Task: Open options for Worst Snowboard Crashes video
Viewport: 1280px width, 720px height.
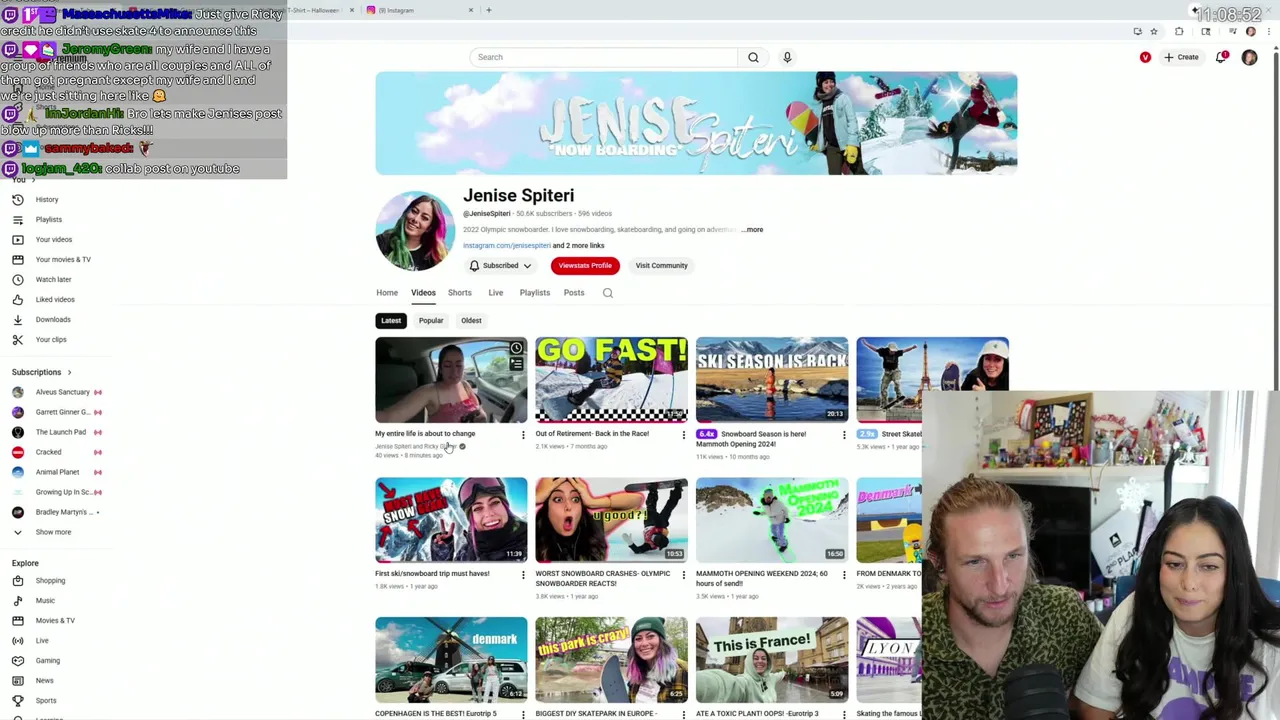Action: 683,574
